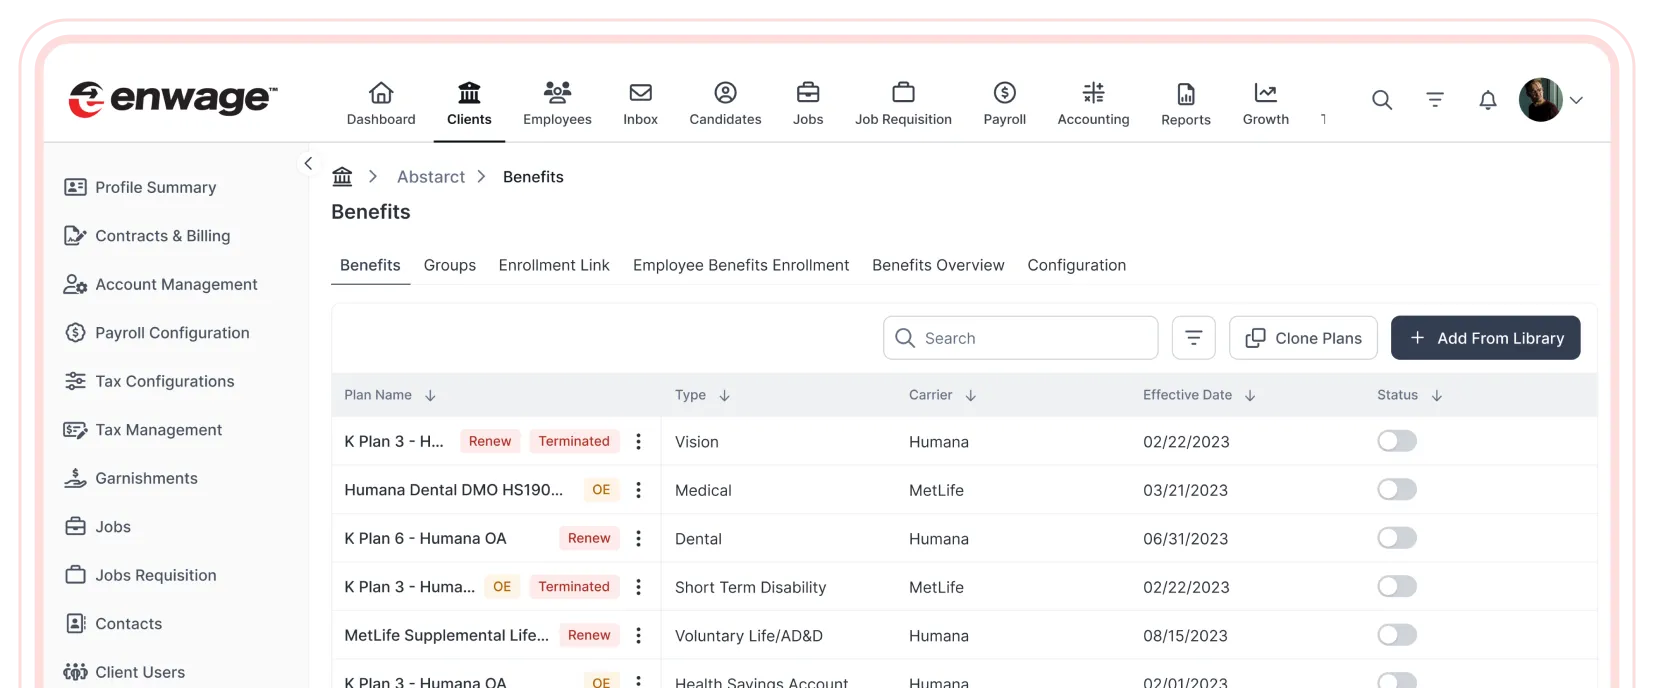Click the global search magnifier icon
This screenshot has height=688, width=1654.
(1382, 100)
